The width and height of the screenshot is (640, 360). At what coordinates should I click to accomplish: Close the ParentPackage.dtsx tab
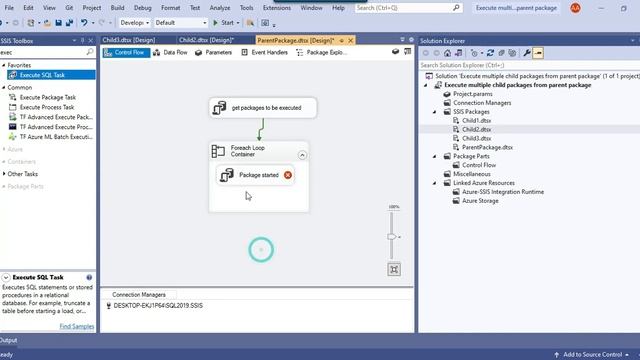click(351, 40)
